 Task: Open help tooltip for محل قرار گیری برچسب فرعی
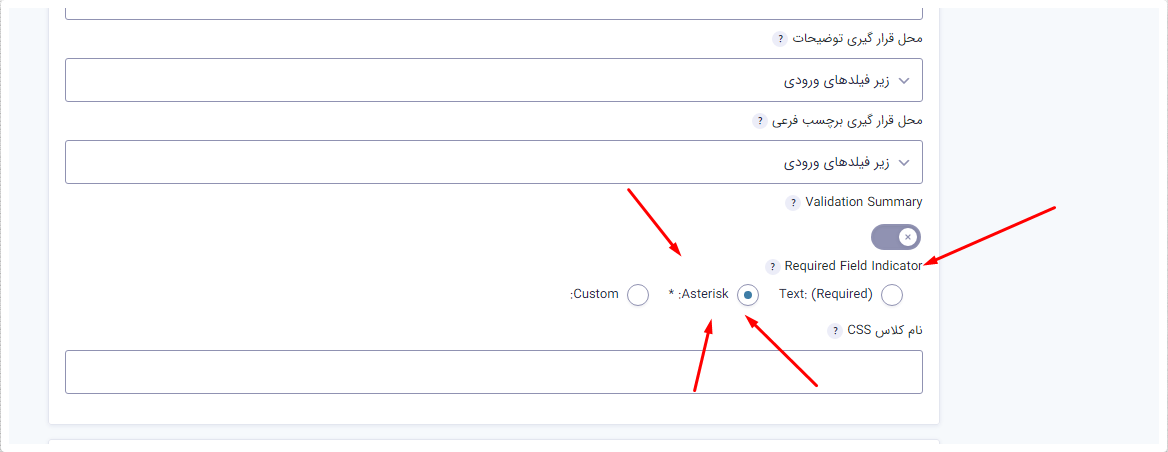(x=759, y=121)
